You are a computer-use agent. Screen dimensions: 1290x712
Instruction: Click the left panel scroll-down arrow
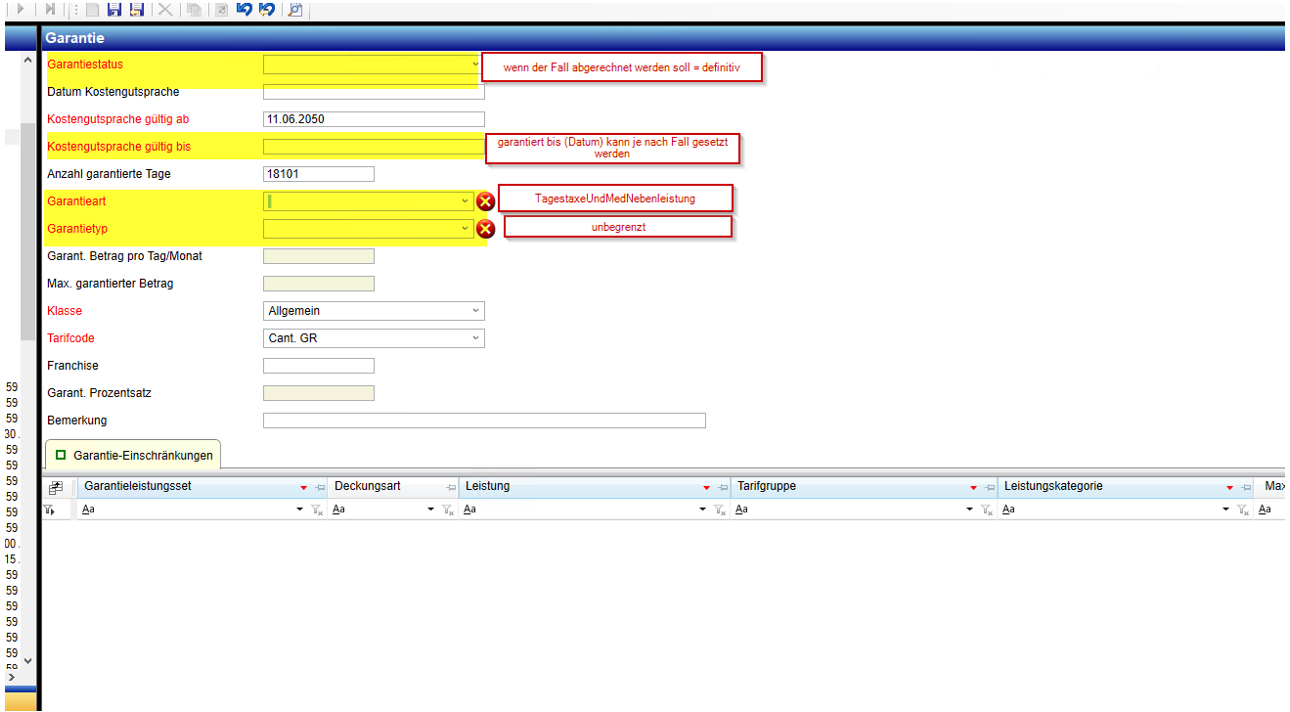tap(27, 661)
